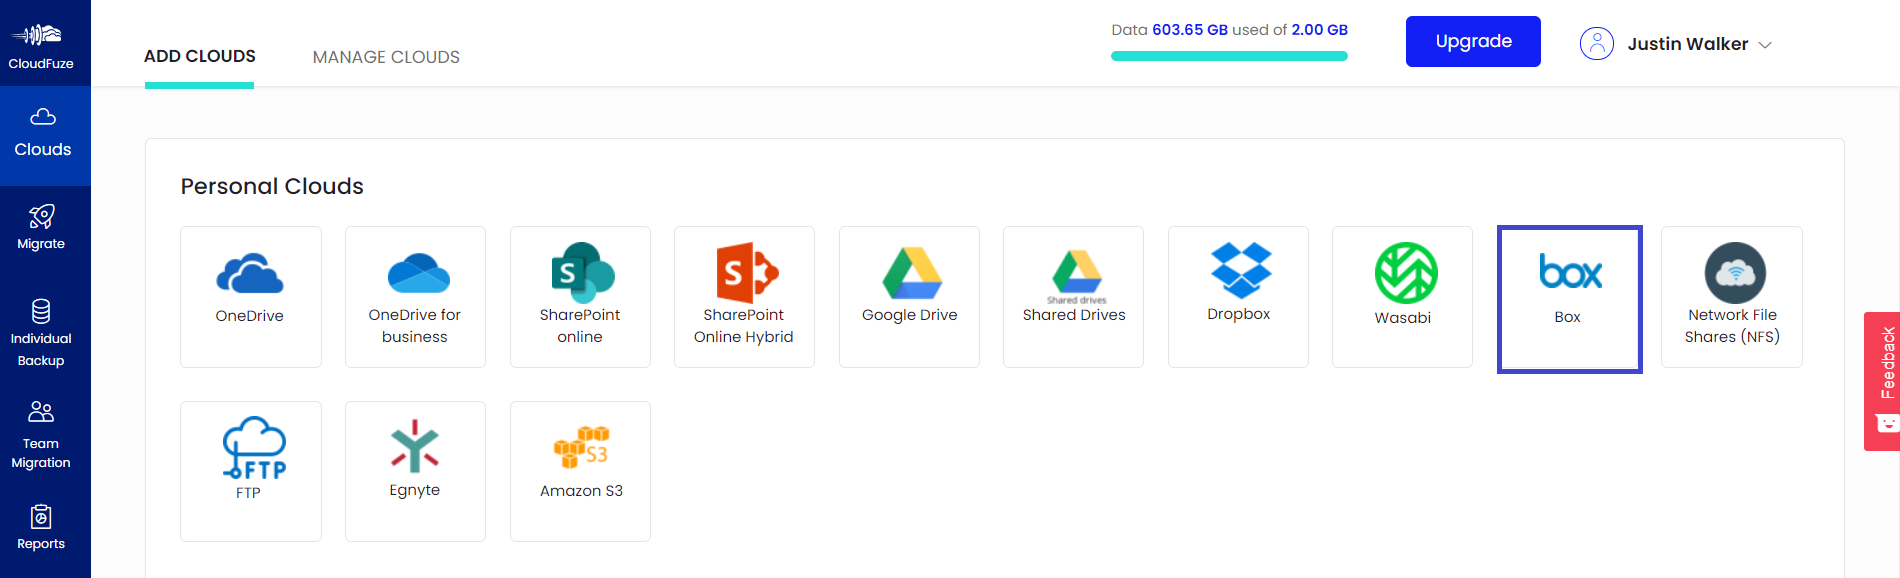
Task: Add an Egnyte cloud
Action: pyautogui.click(x=415, y=472)
